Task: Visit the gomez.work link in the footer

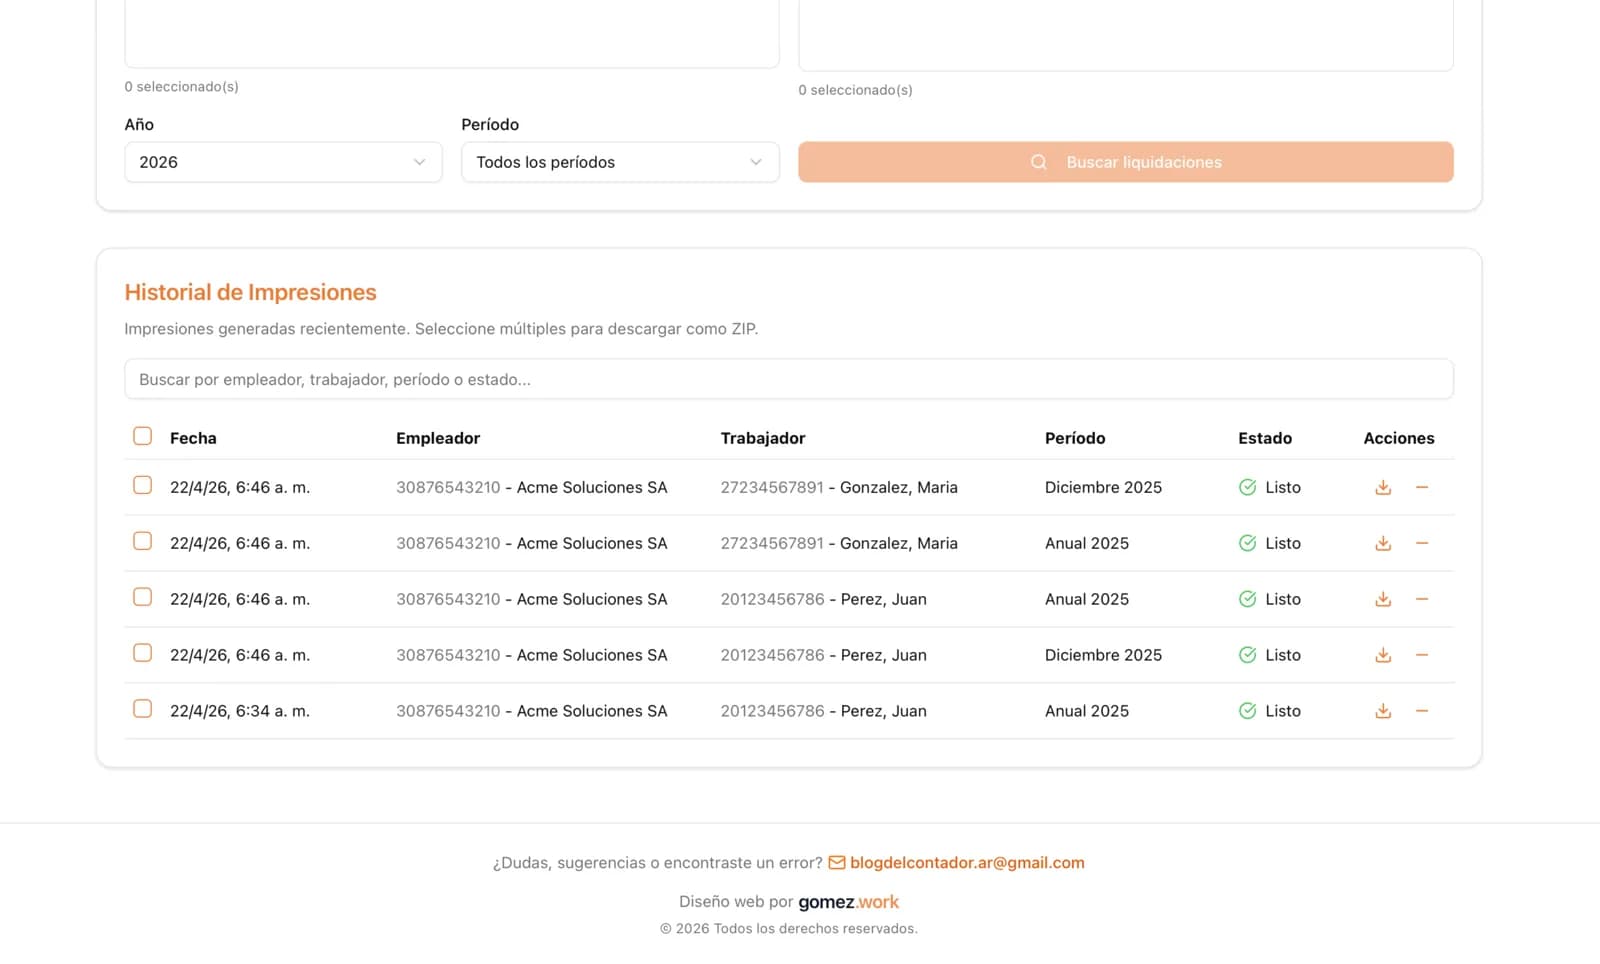Action: pos(848,902)
